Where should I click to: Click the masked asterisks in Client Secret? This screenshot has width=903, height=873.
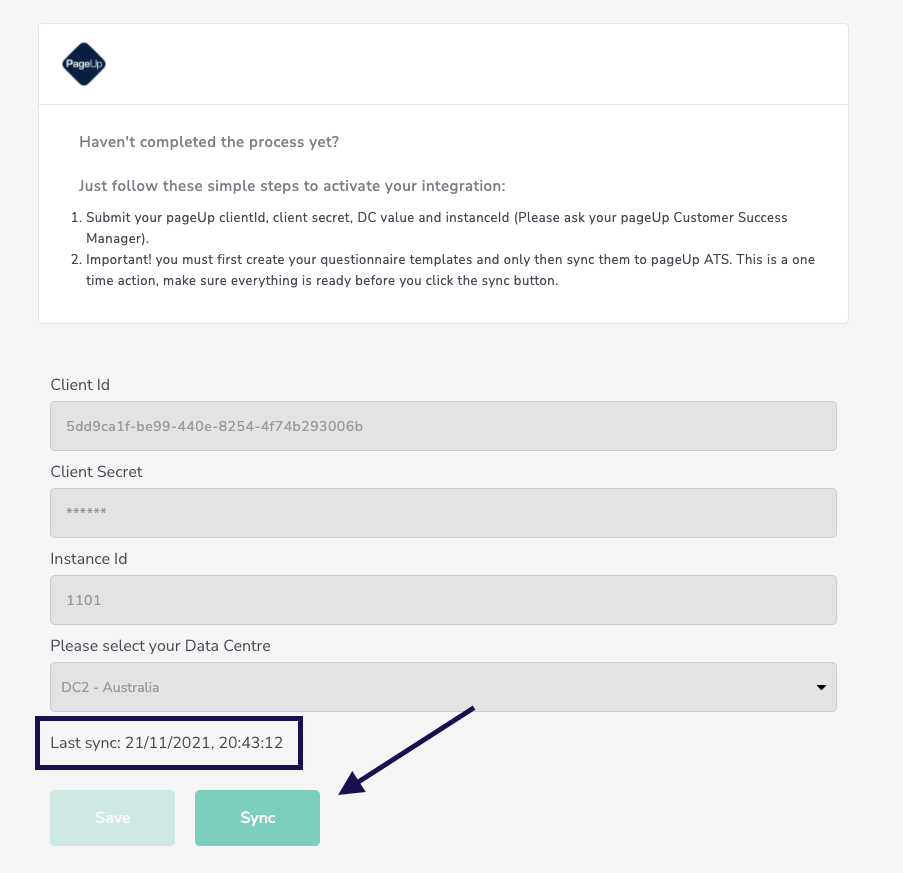click(x=86, y=514)
